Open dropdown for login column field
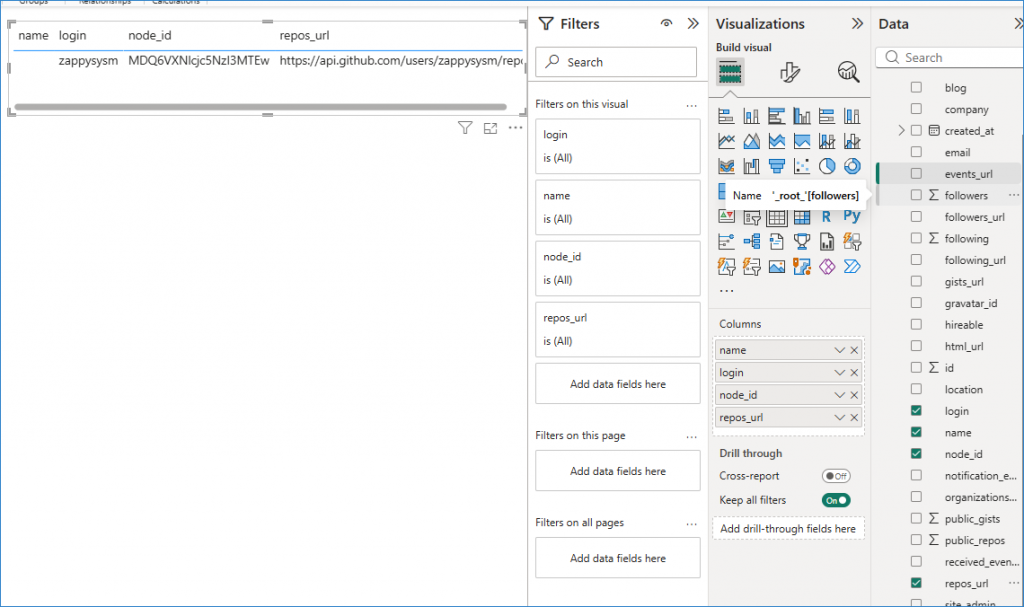This screenshot has height=607, width=1024. pos(839,372)
